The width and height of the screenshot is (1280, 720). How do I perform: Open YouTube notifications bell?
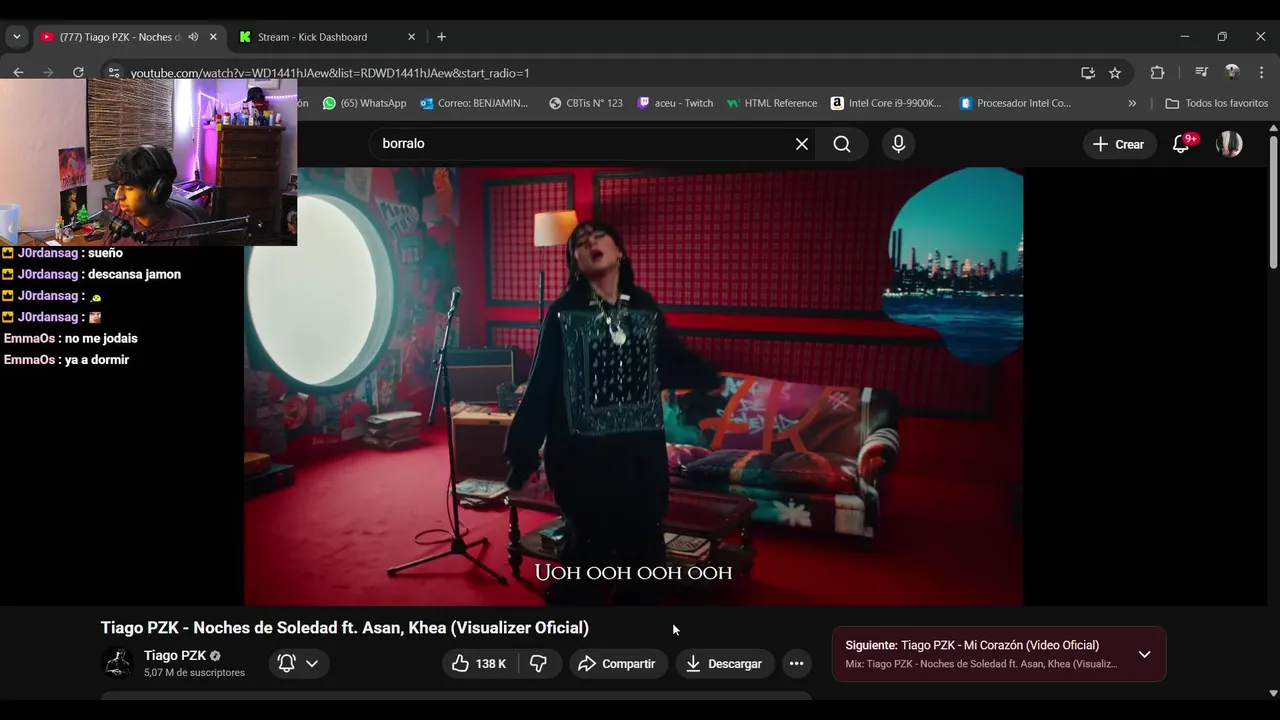click(1181, 144)
